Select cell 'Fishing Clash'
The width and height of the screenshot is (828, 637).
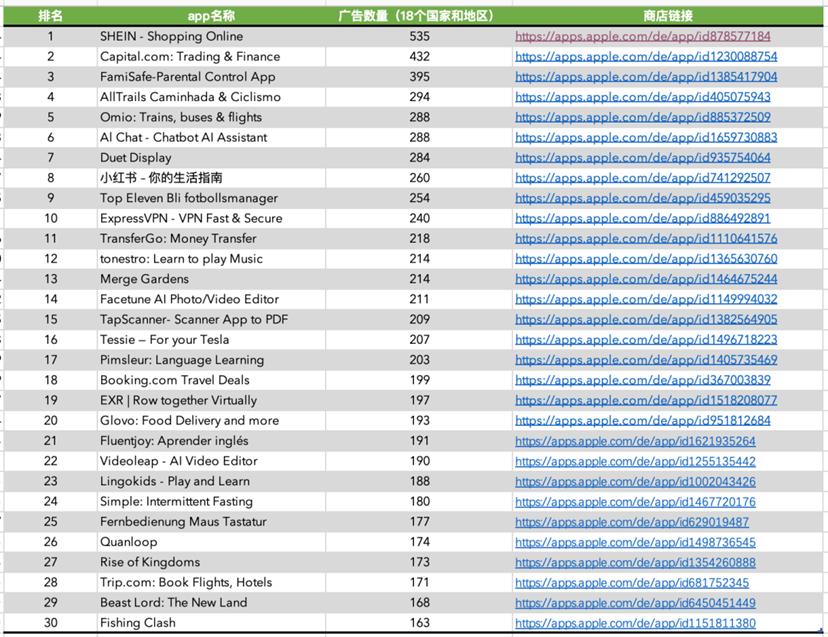coord(211,623)
